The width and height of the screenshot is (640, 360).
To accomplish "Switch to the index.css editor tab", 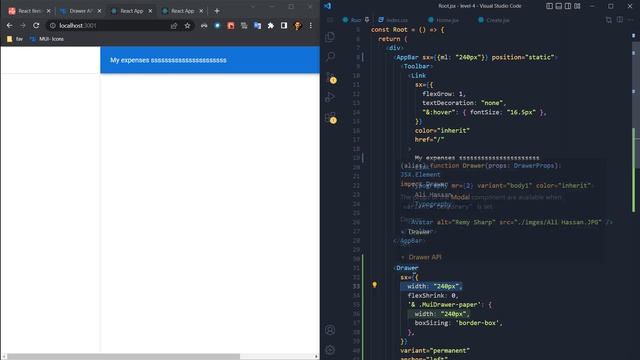I will [393, 20].
